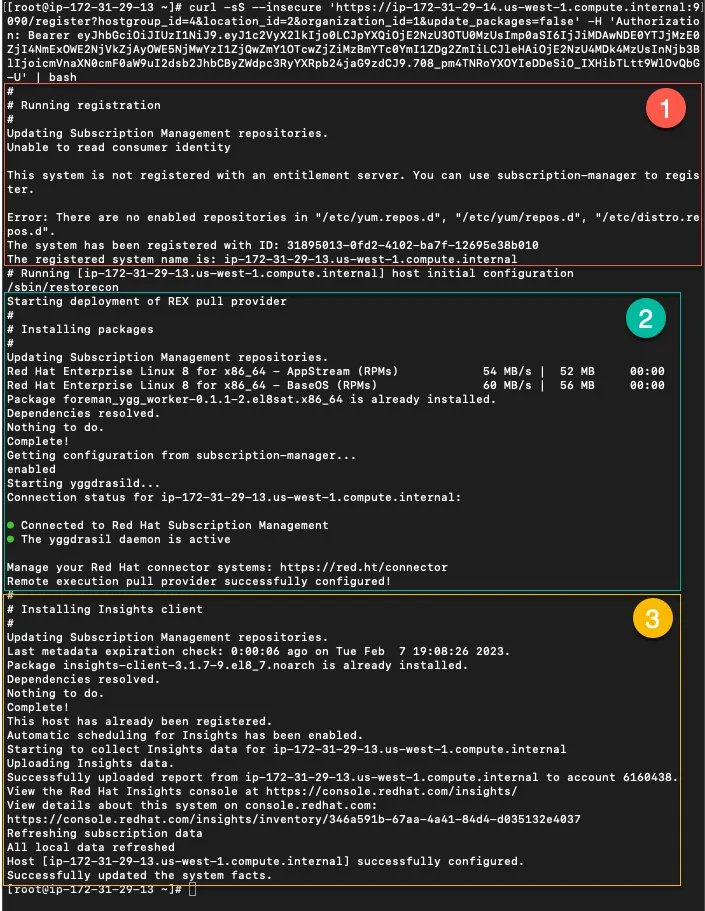This screenshot has width=705, height=911.
Task: Click "Unable to read consumer identity" line
Action: [x=119, y=147]
